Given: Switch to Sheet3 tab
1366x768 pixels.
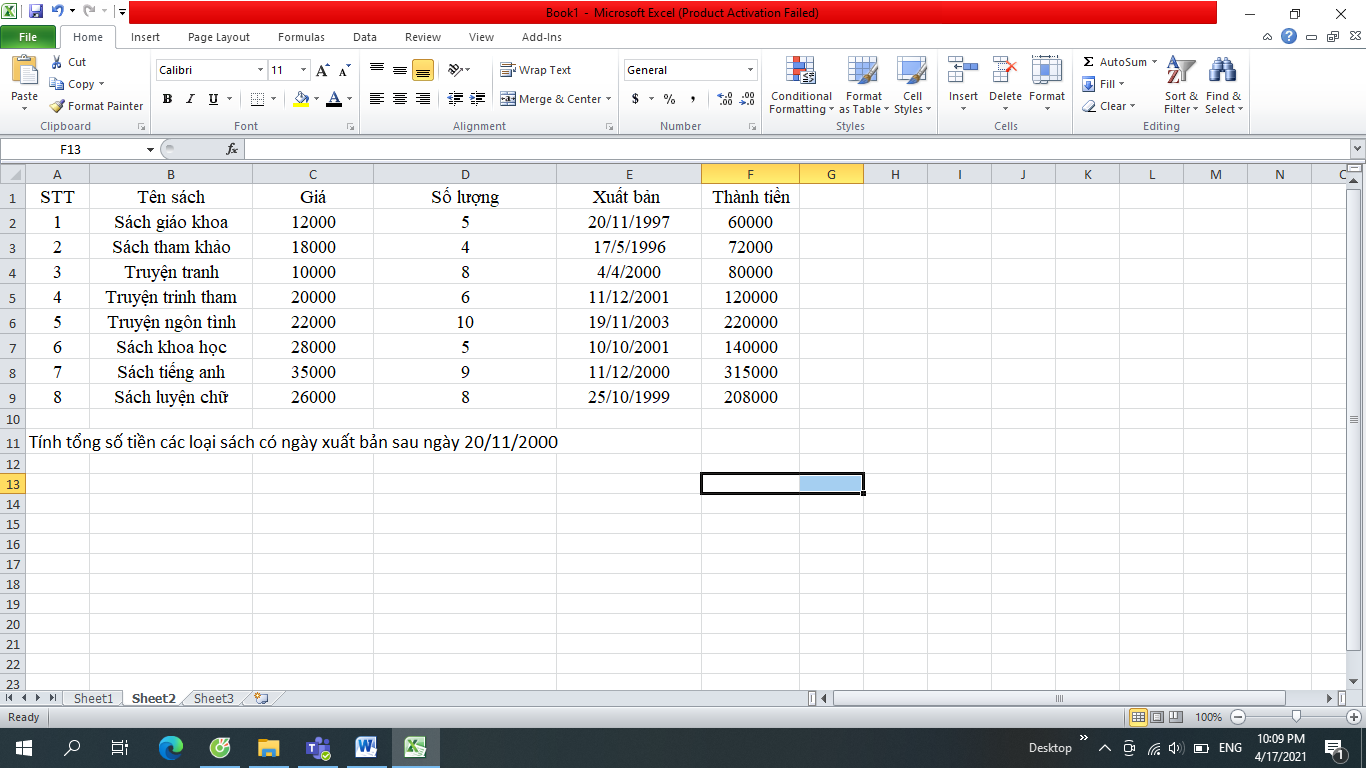Looking at the screenshot, I should tap(214, 699).
